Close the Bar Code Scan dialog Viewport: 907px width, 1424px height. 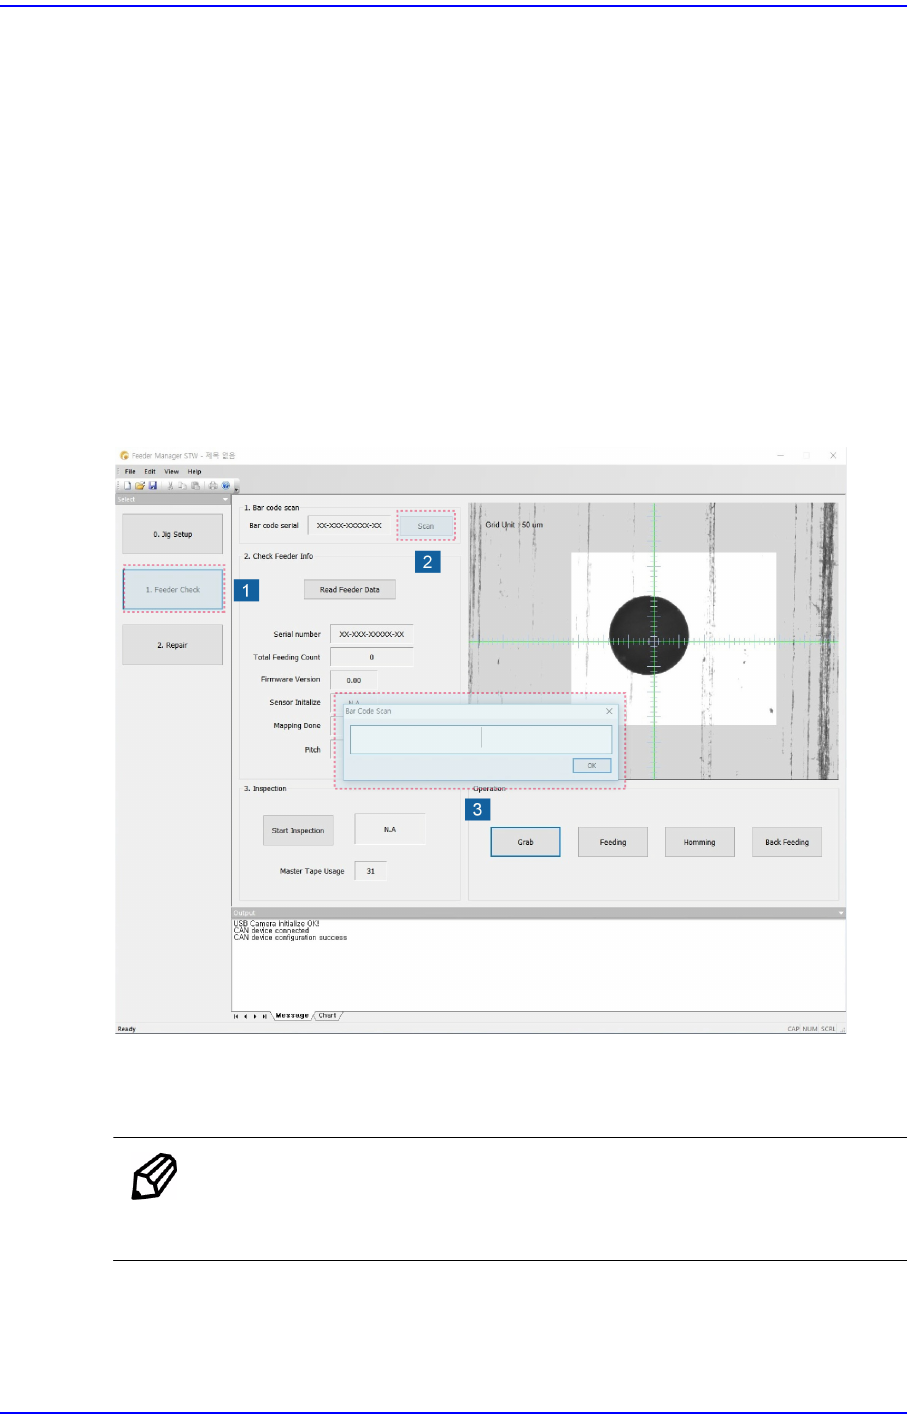609,711
